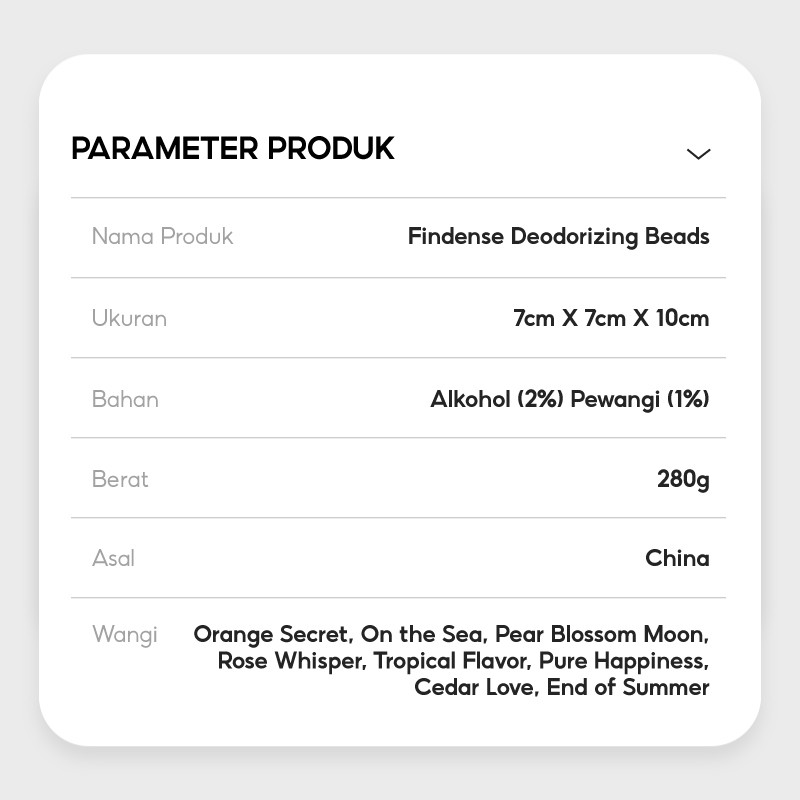Click the Pear Blossom Moon scent

pos(601,634)
